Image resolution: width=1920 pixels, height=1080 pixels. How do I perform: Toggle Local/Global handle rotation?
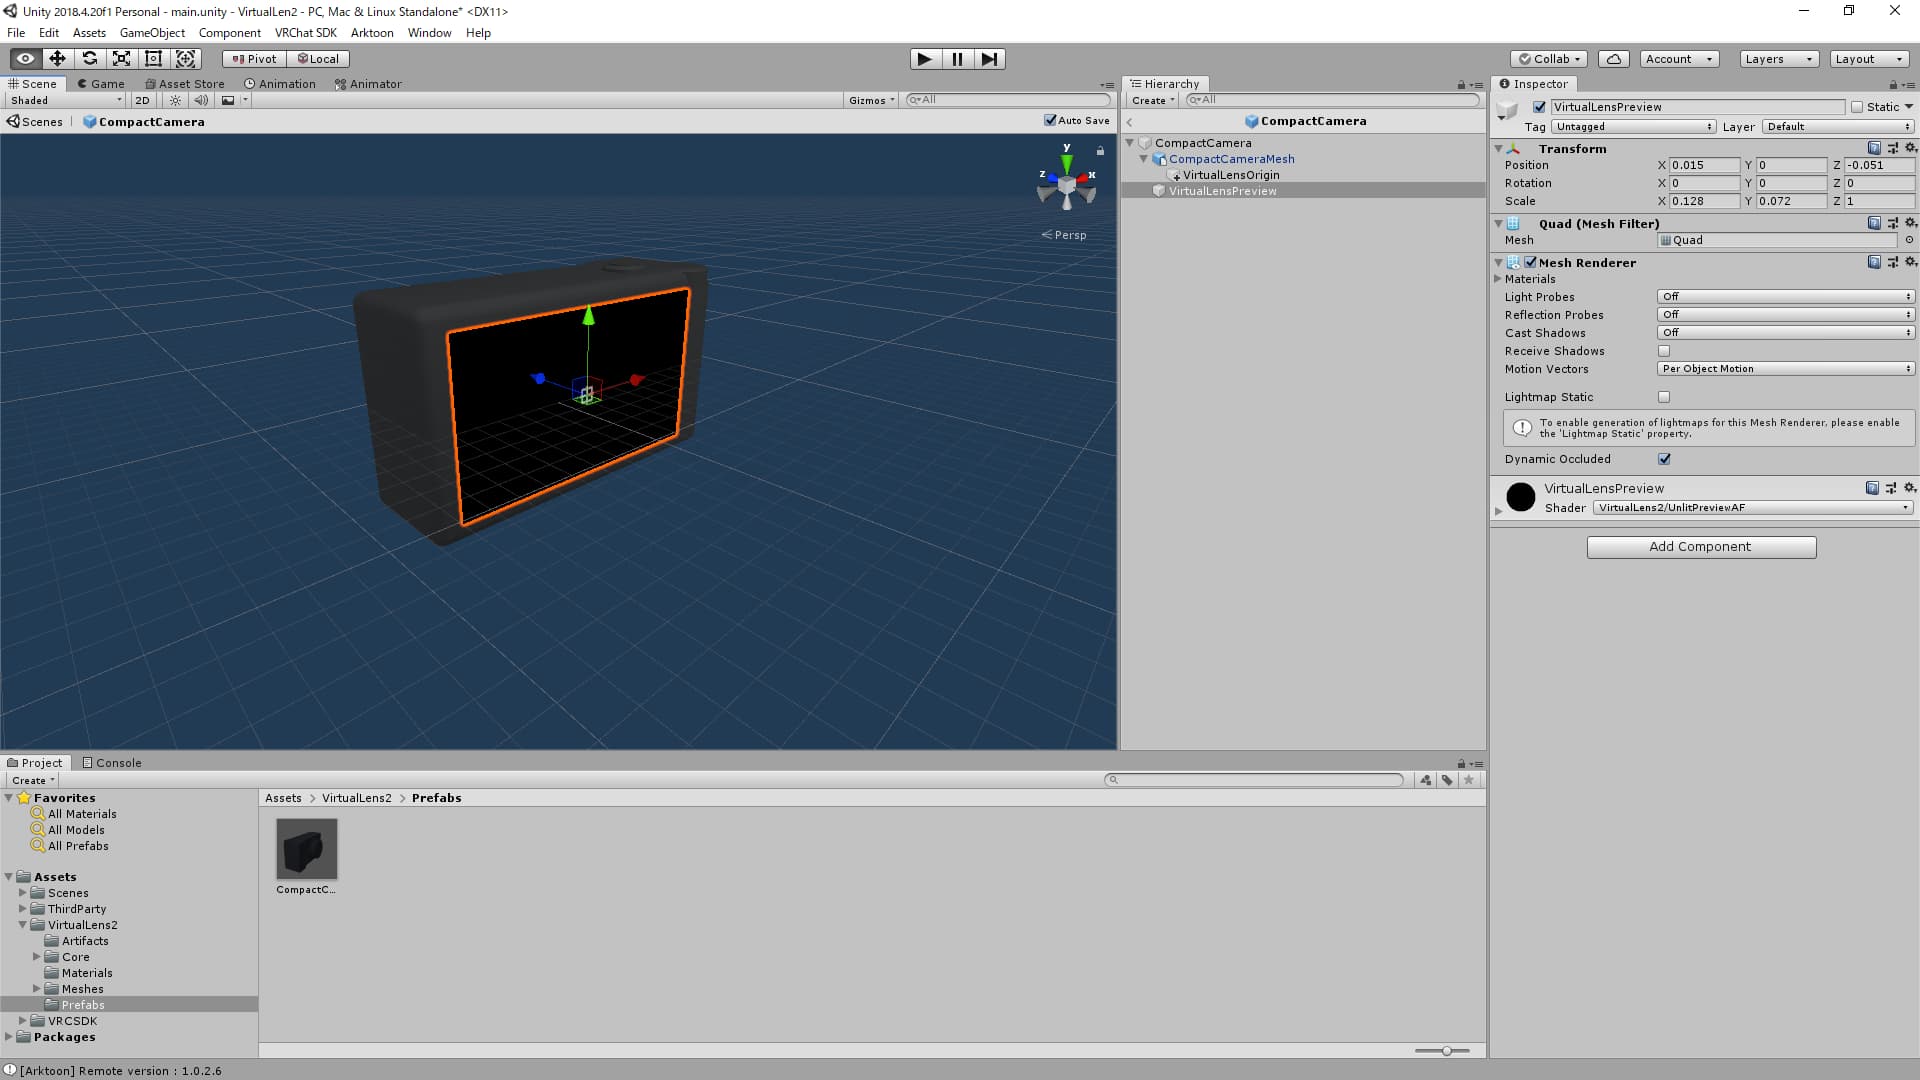(x=318, y=59)
